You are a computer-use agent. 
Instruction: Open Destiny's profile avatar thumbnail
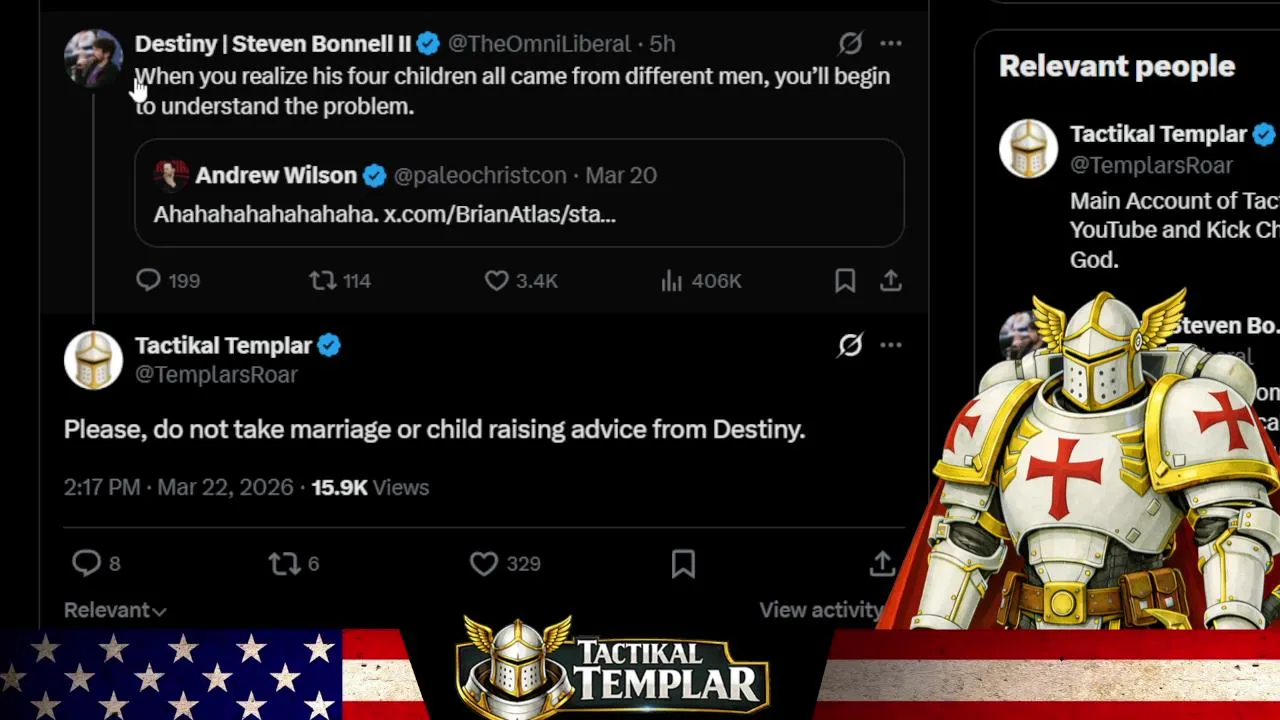point(93,58)
